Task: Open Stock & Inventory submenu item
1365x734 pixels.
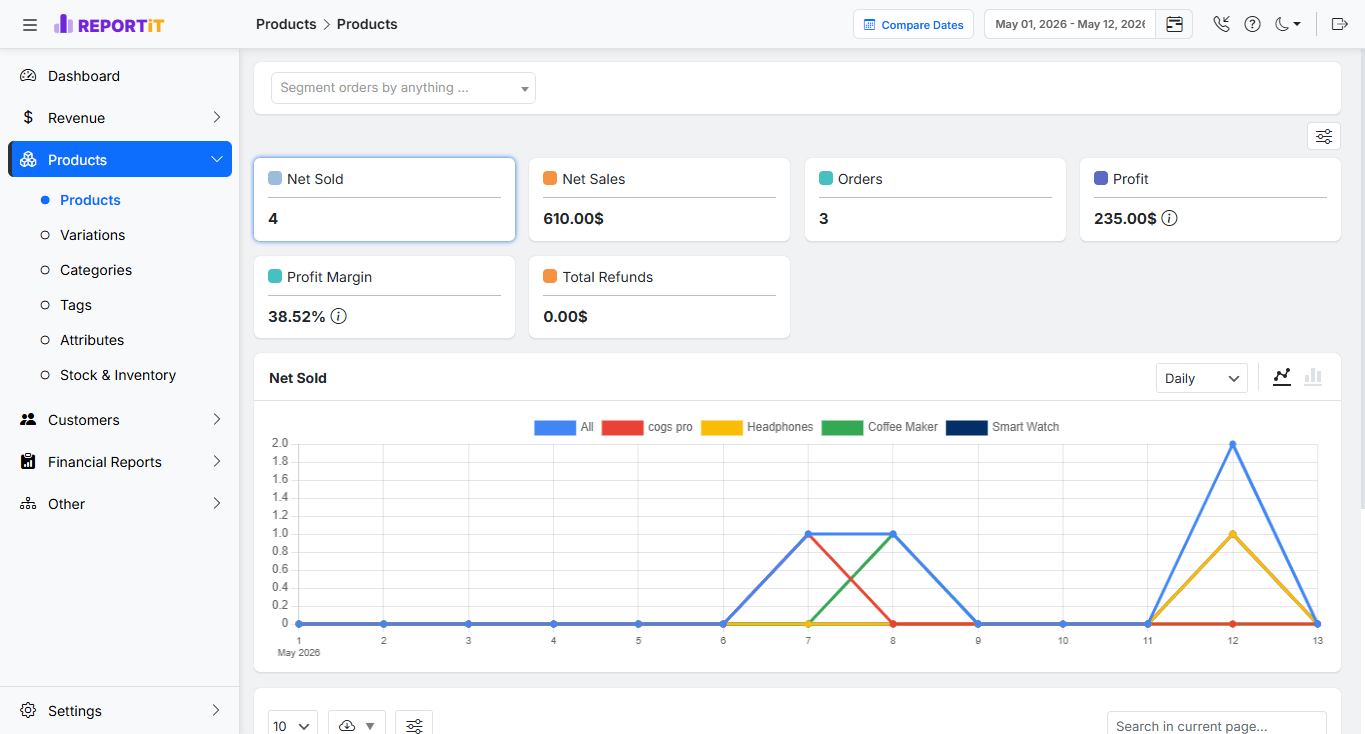Action: click(118, 375)
